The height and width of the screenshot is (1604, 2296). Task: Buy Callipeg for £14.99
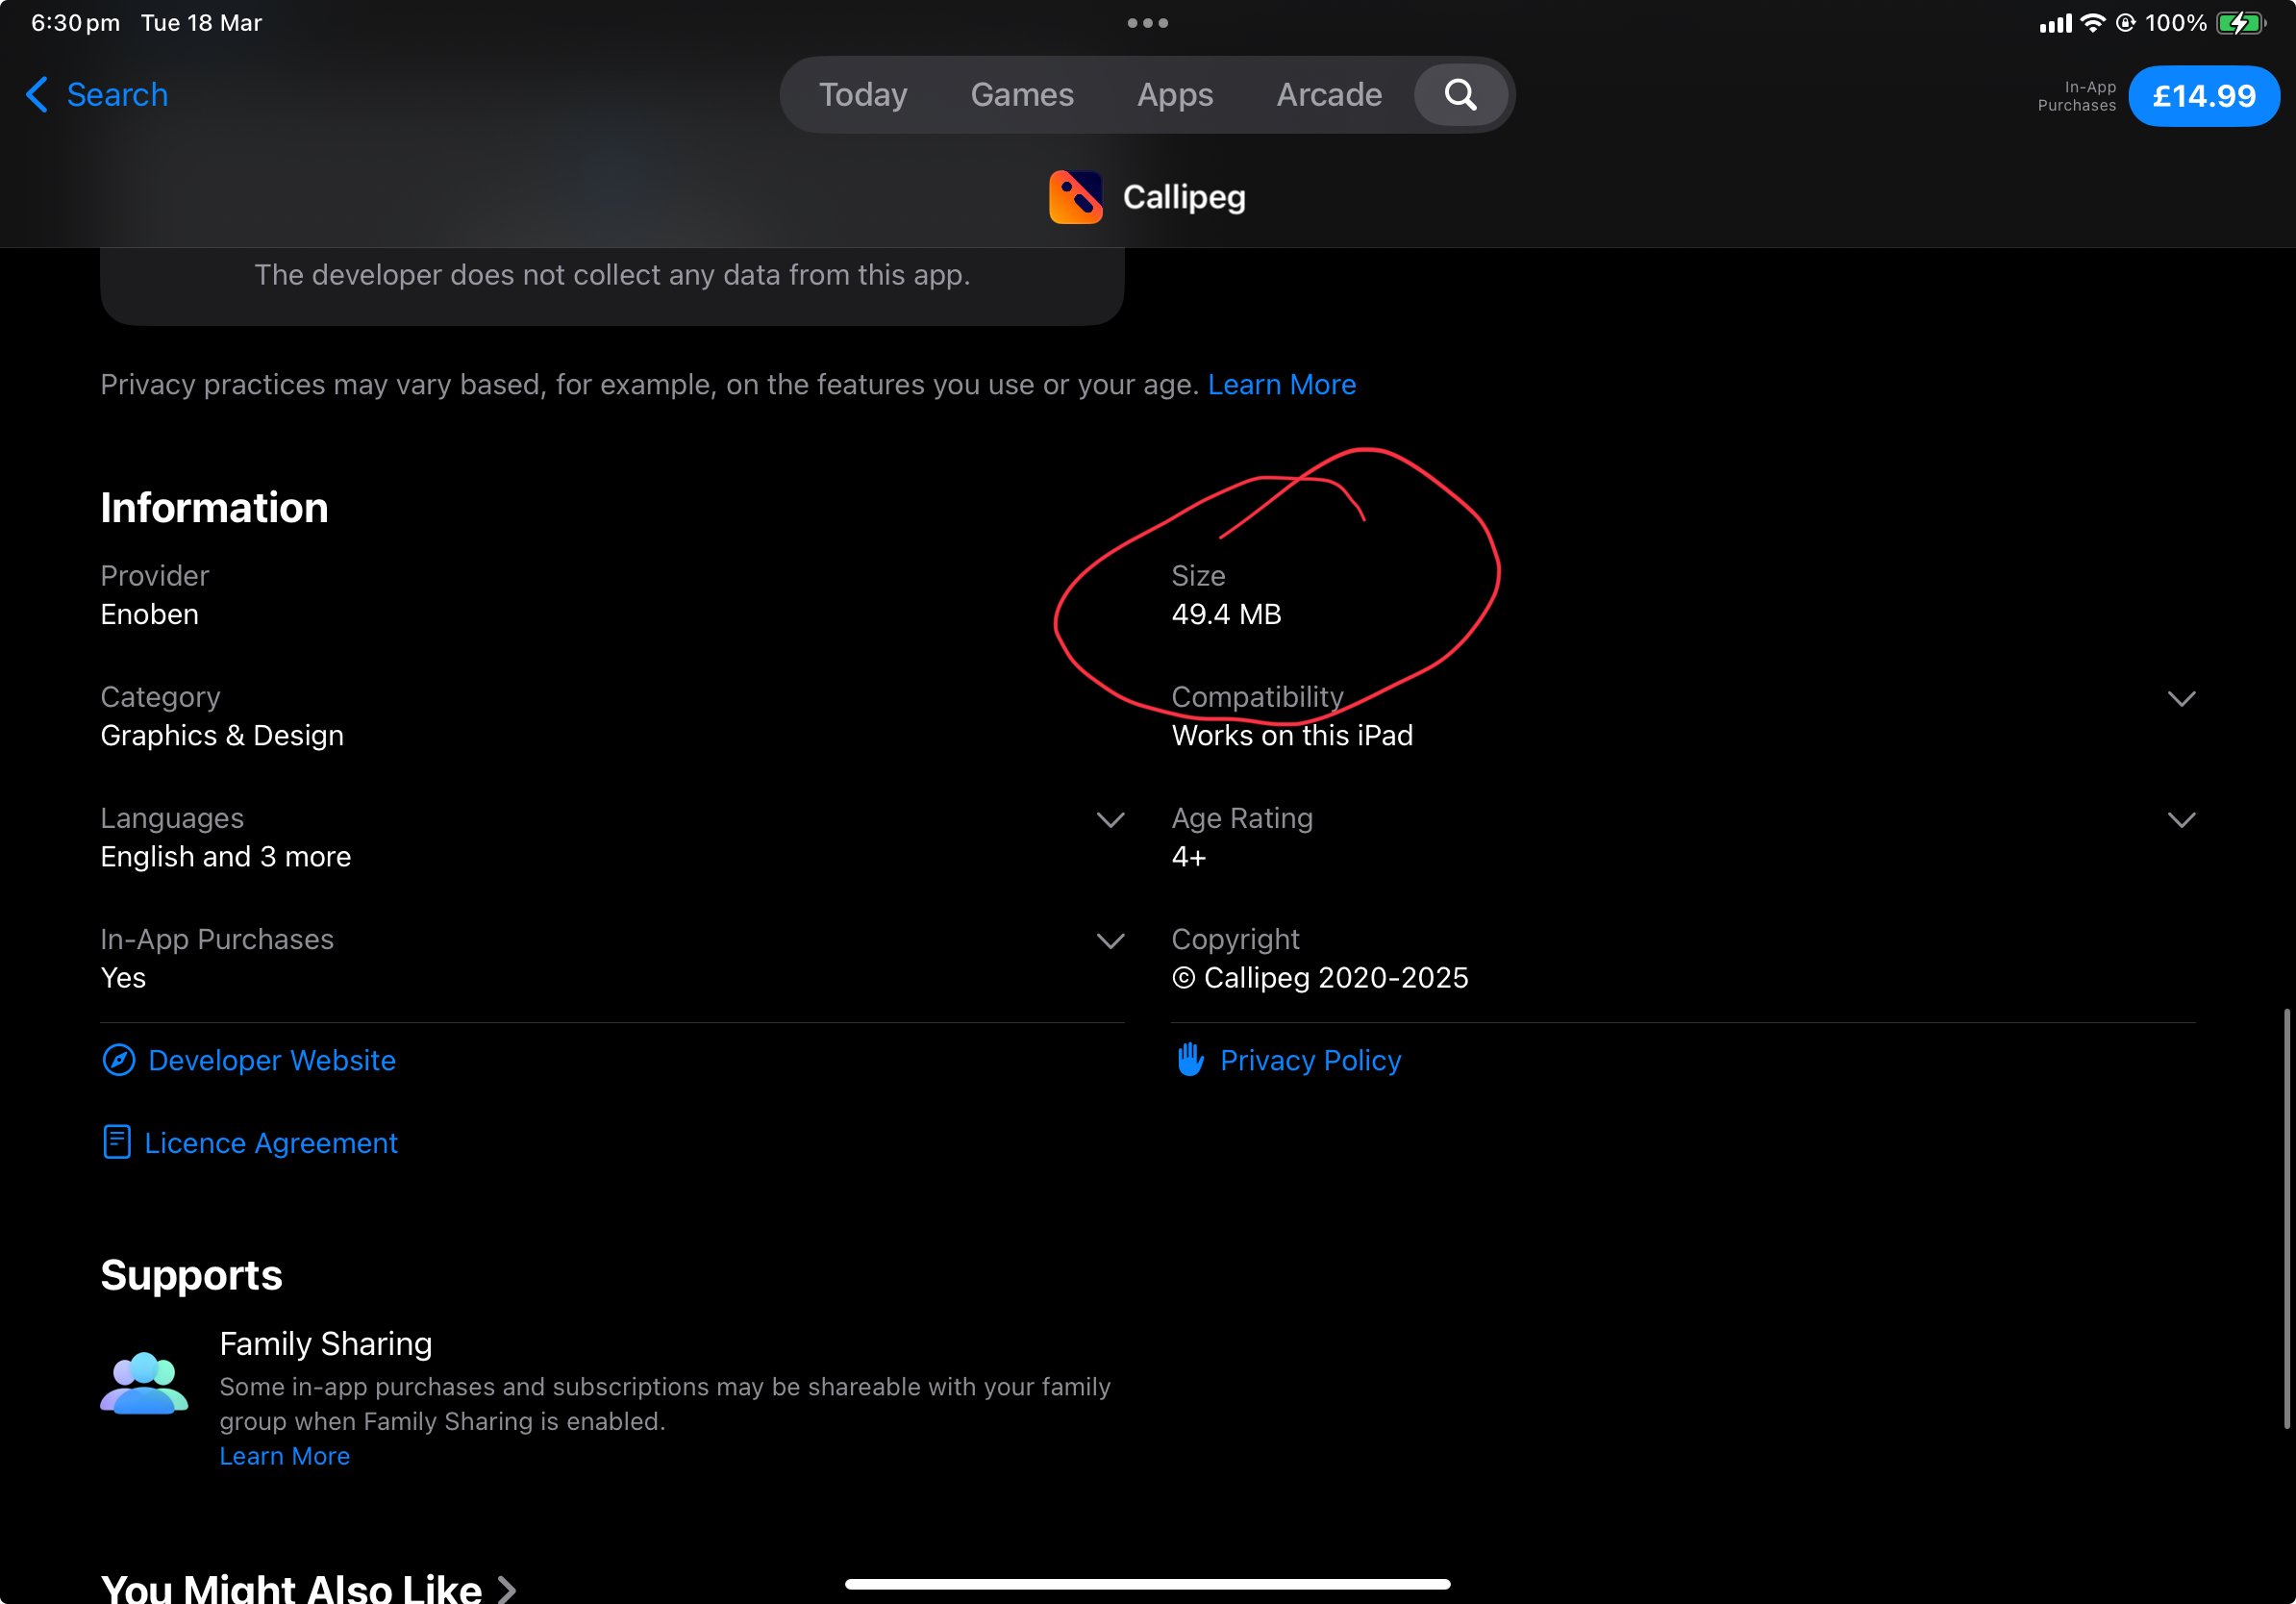(x=2203, y=96)
